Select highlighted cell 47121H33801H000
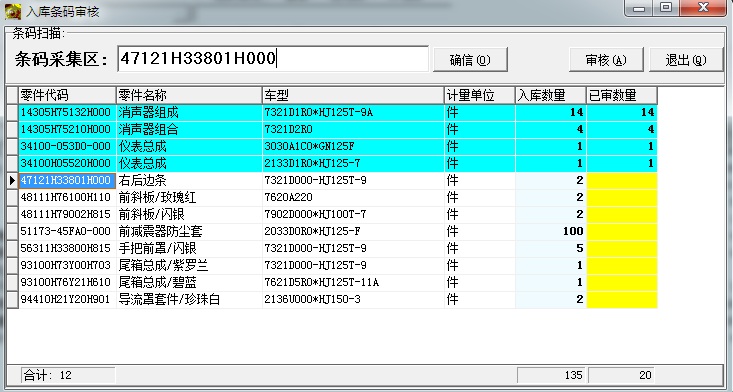 point(67,180)
